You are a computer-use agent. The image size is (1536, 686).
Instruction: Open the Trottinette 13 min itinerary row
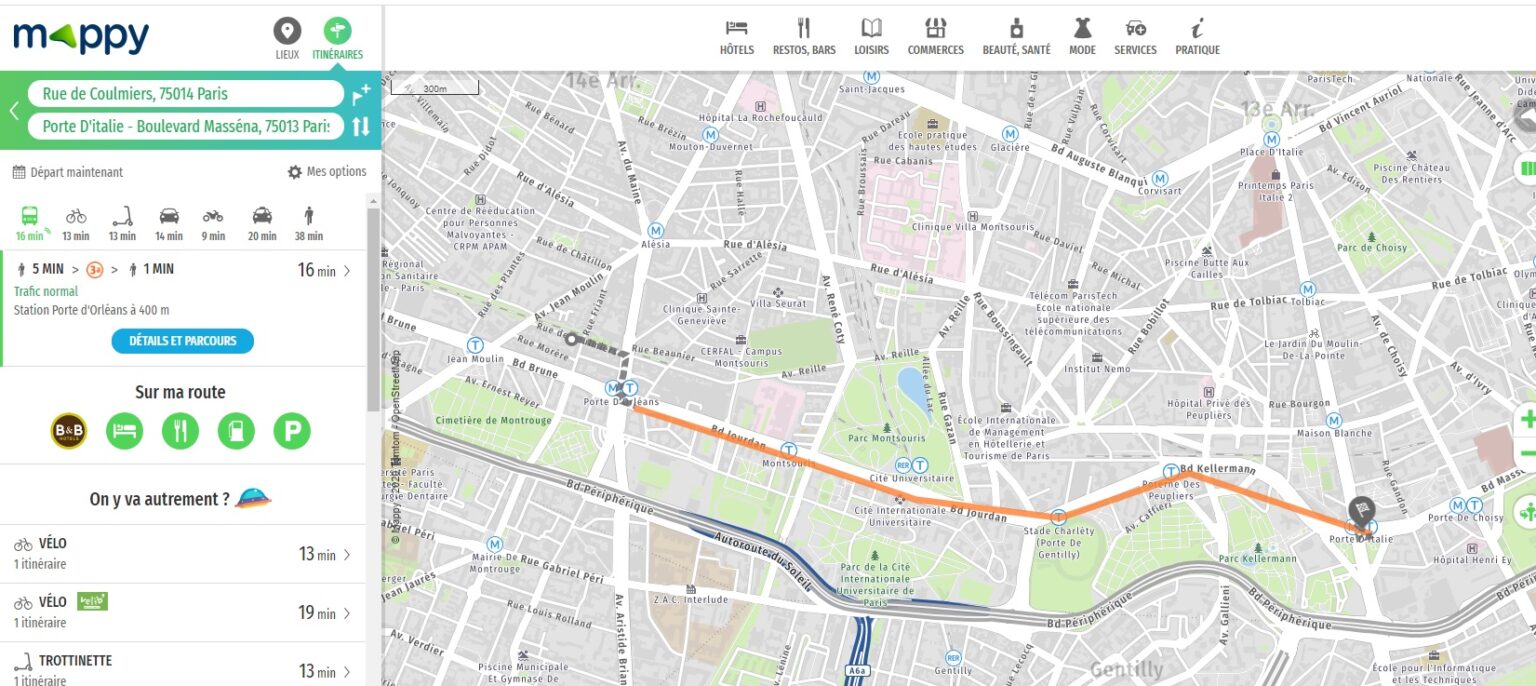click(x=183, y=666)
